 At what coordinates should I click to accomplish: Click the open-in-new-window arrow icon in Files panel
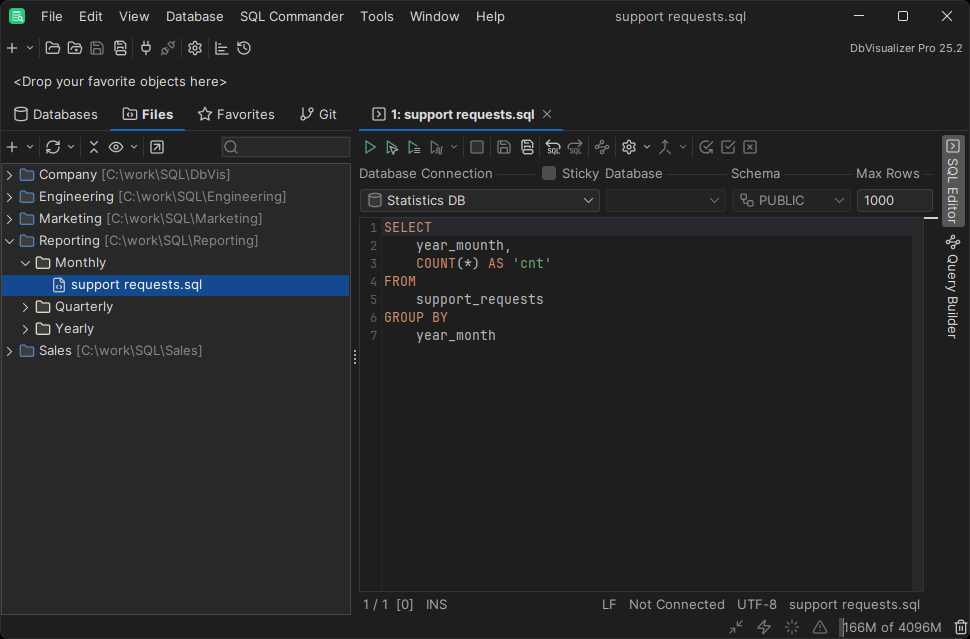coord(157,147)
